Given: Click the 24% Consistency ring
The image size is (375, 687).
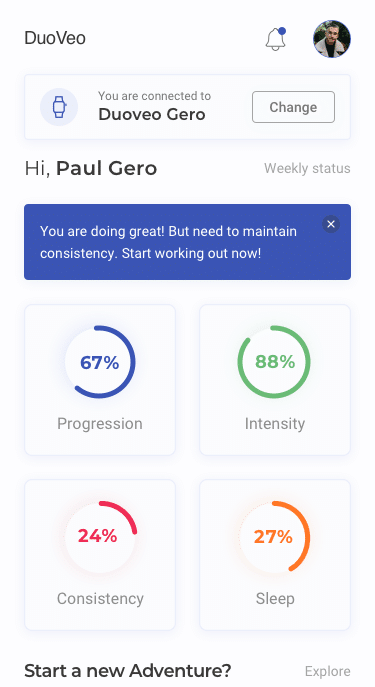Looking at the screenshot, I should tap(99, 536).
